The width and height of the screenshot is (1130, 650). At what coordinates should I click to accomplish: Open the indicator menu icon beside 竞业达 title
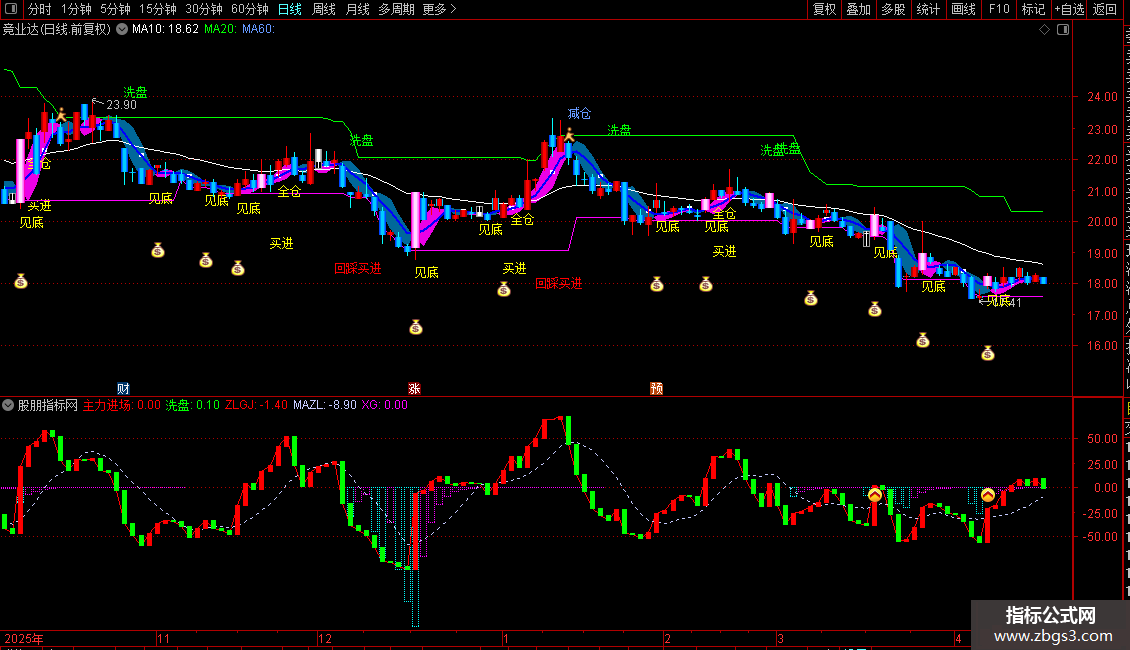coord(122,29)
